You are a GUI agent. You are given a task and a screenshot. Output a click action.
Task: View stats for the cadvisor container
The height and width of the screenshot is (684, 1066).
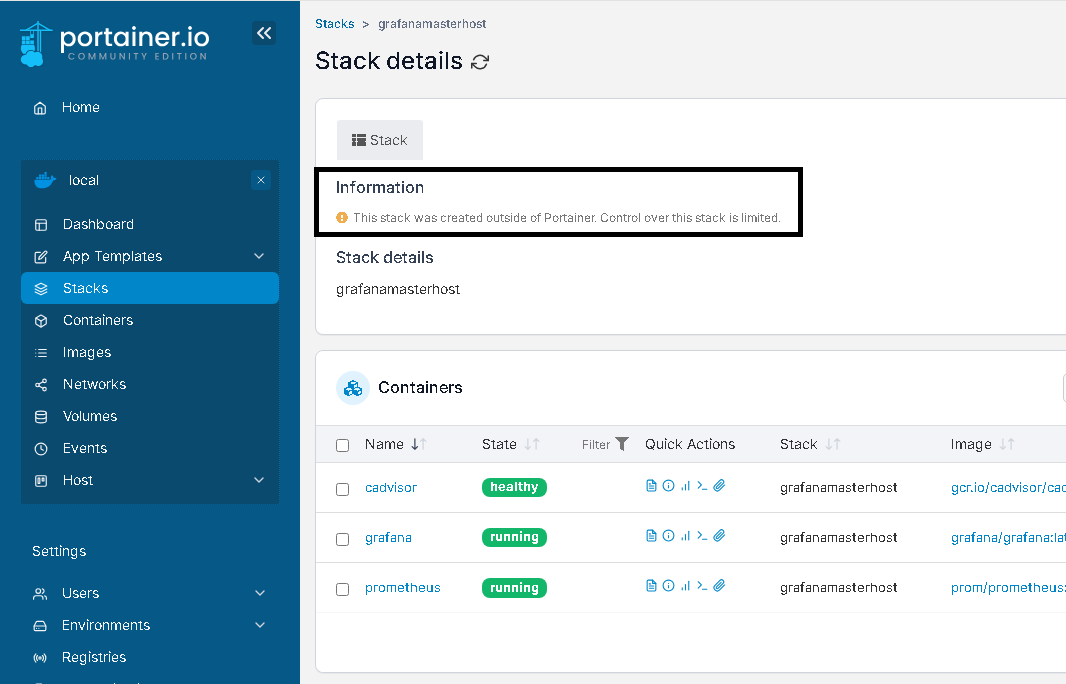(x=685, y=485)
